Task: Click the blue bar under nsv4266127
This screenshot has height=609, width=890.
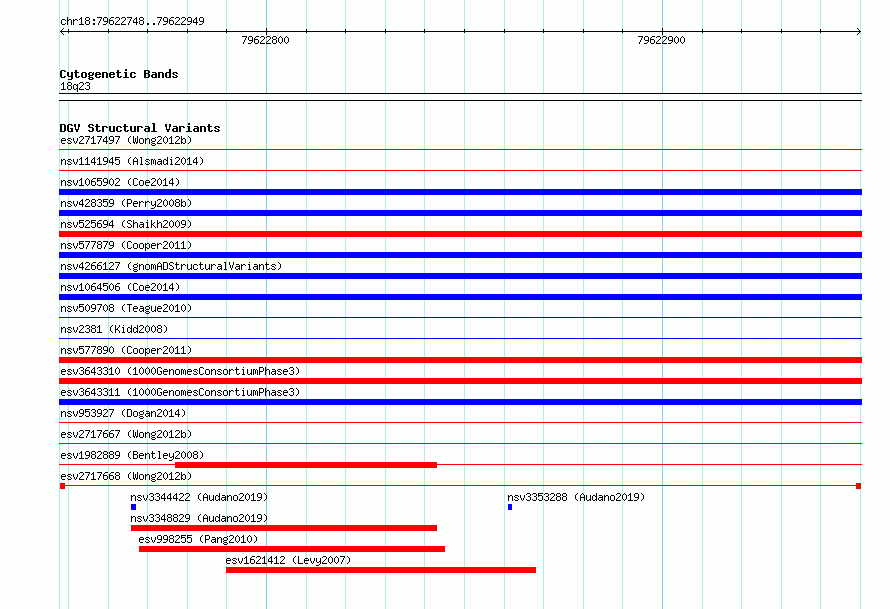Action: point(460,276)
